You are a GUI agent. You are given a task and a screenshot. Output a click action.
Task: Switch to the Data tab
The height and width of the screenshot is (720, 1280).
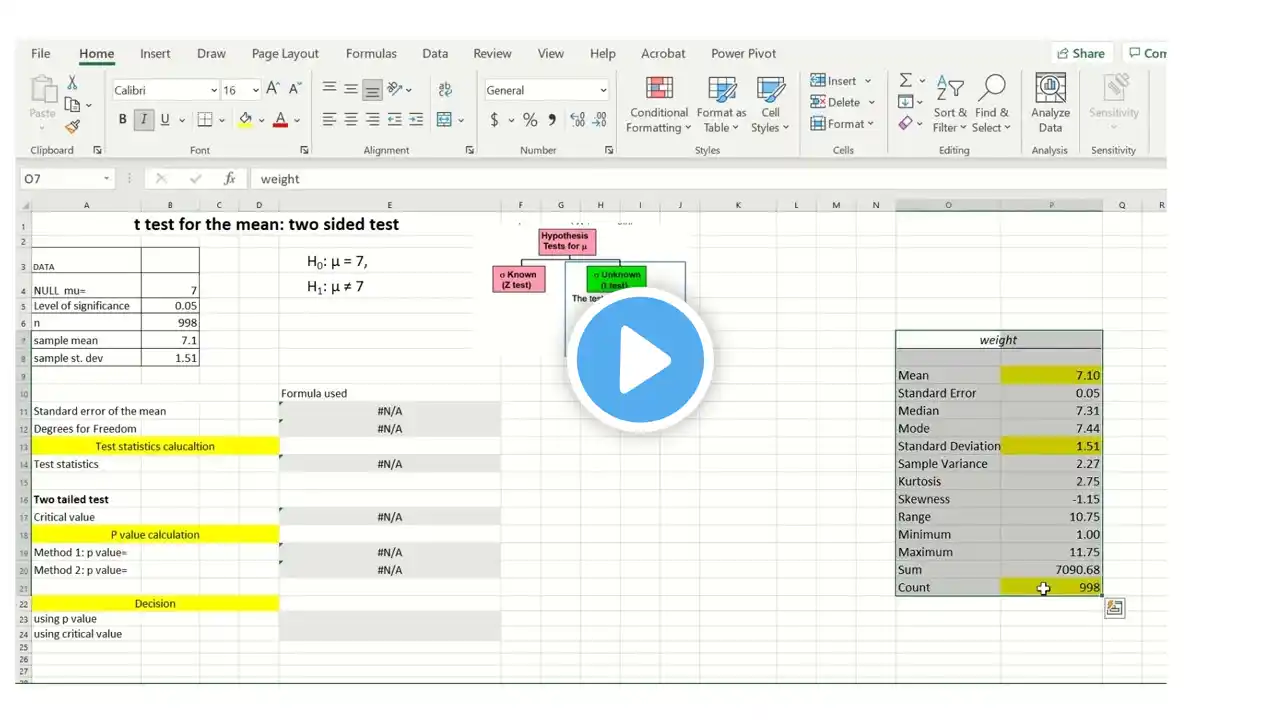[435, 54]
